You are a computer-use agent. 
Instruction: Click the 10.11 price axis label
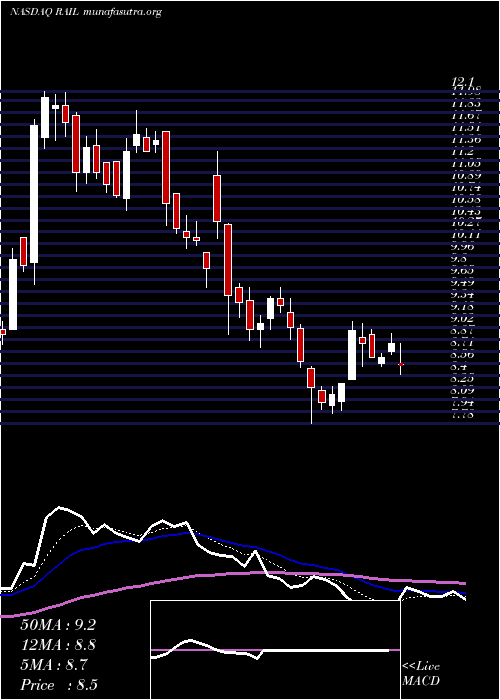coord(466,234)
